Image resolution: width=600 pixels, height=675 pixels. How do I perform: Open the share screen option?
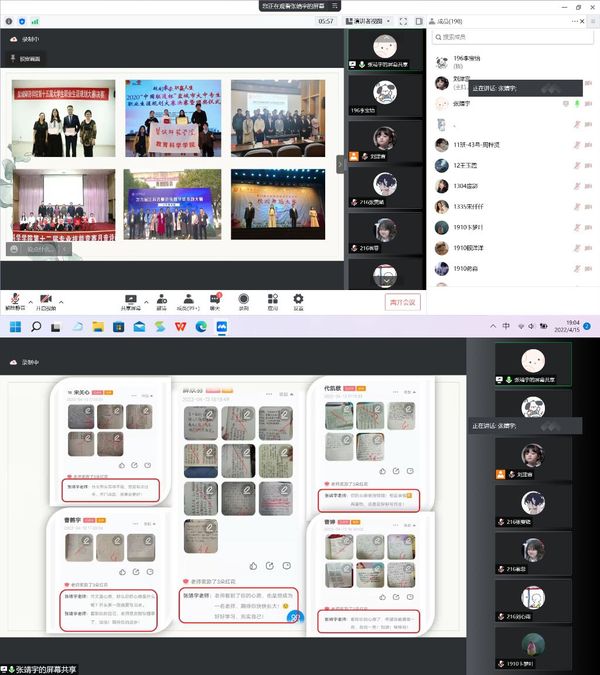pos(131,299)
